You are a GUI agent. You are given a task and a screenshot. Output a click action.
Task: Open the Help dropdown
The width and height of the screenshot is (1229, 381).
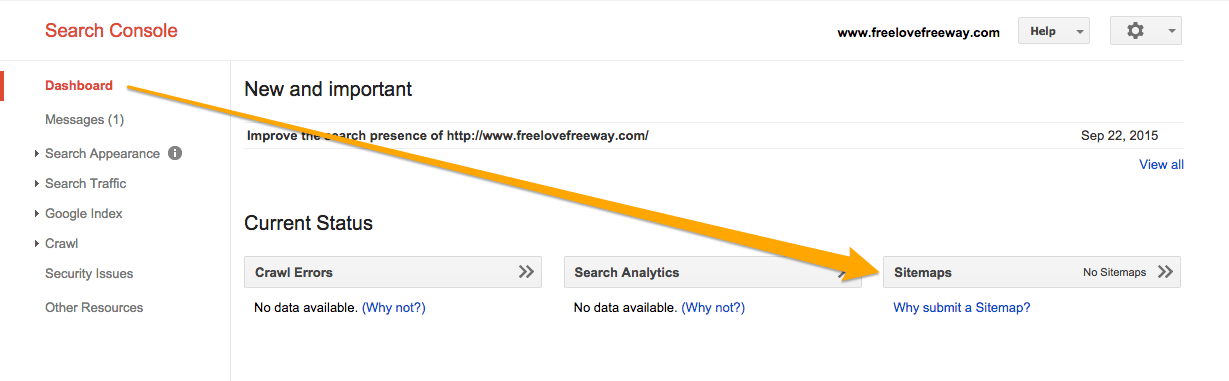click(x=1053, y=31)
